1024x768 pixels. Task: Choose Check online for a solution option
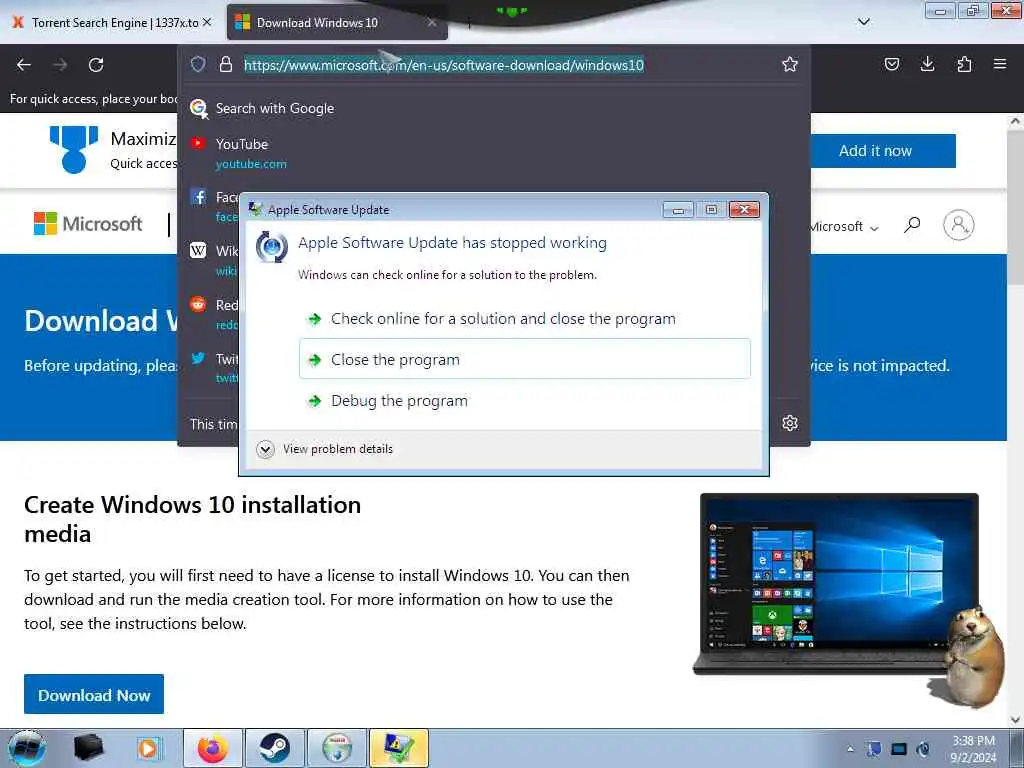tap(525, 319)
